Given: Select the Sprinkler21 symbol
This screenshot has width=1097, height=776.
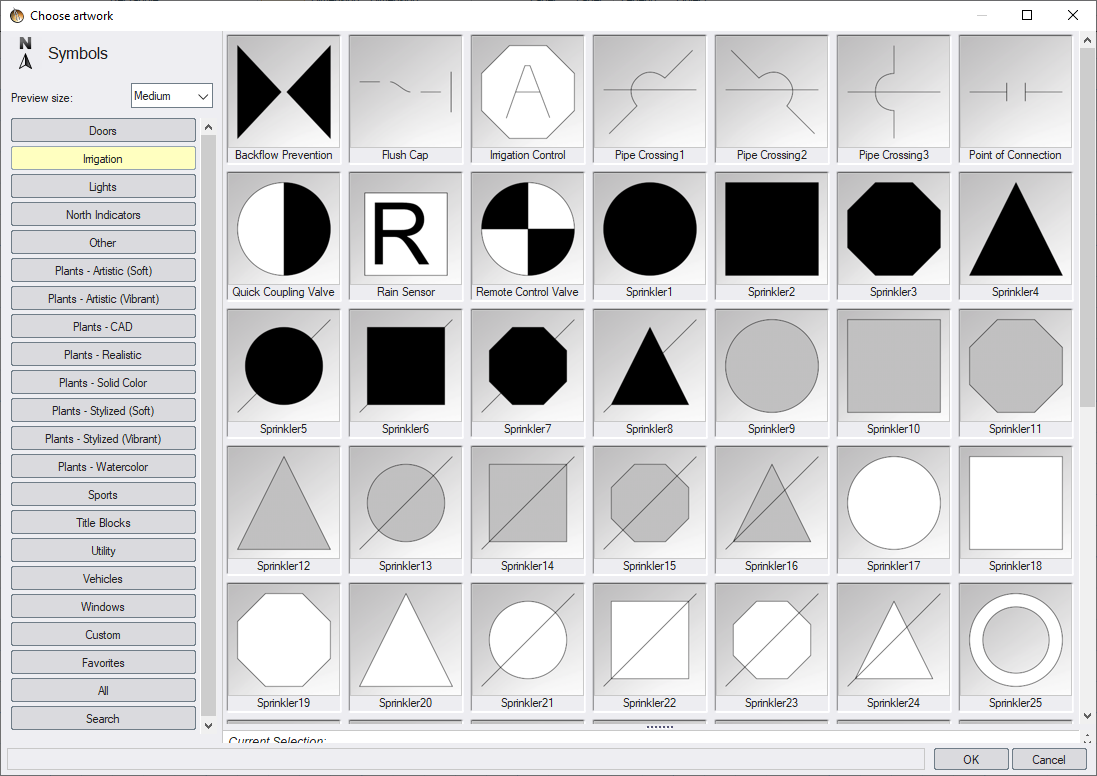Looking at the screenshot, I should click(528, 648).
